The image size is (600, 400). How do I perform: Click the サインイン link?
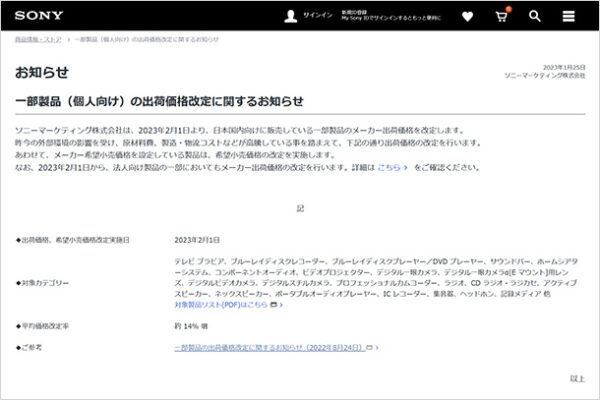click(x=318, y=15)
